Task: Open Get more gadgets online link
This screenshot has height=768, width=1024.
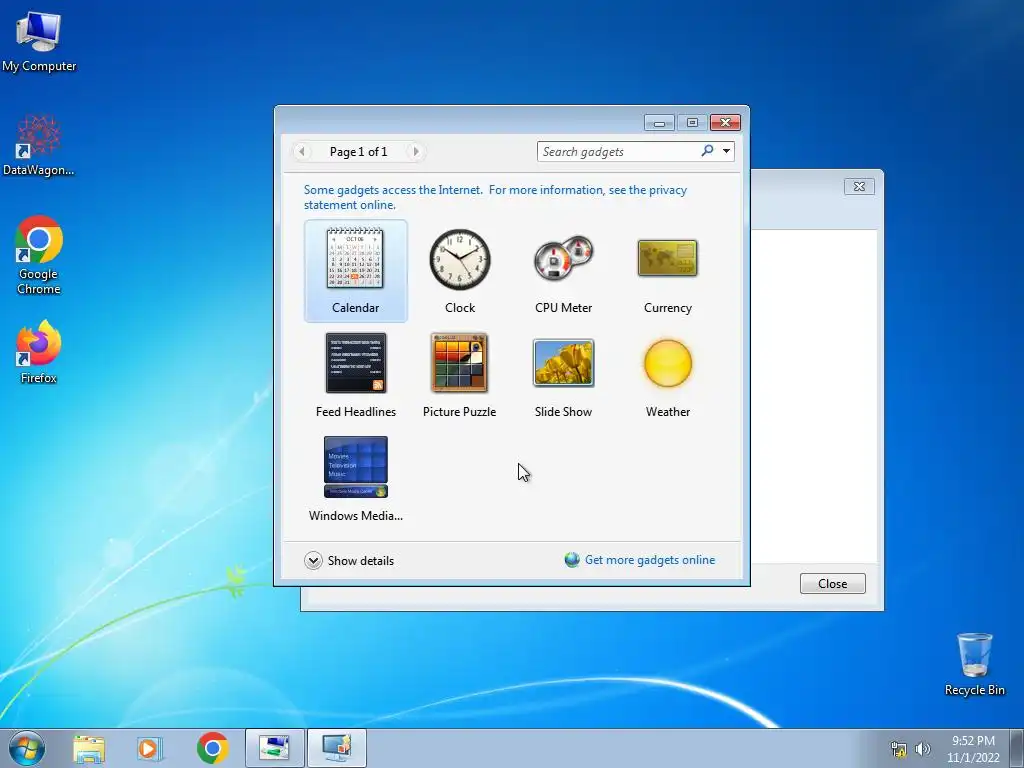Action: (650, 560)
